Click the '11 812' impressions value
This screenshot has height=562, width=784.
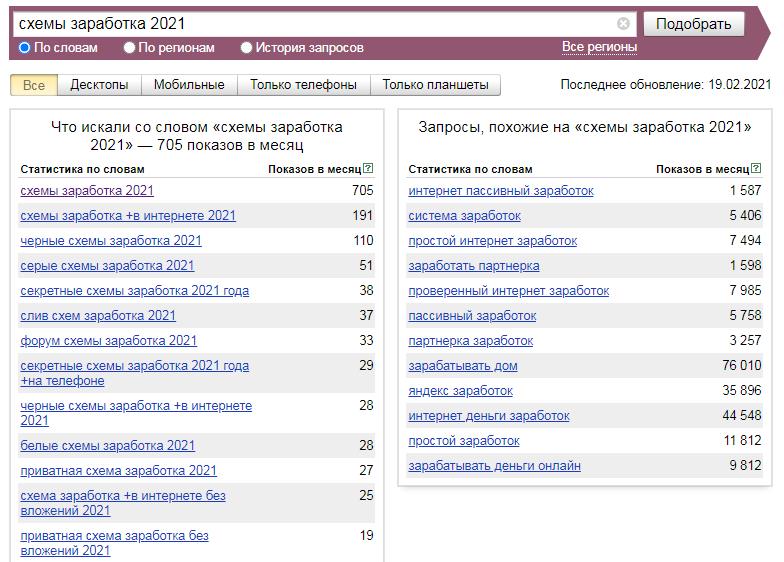tap(742, 440)
